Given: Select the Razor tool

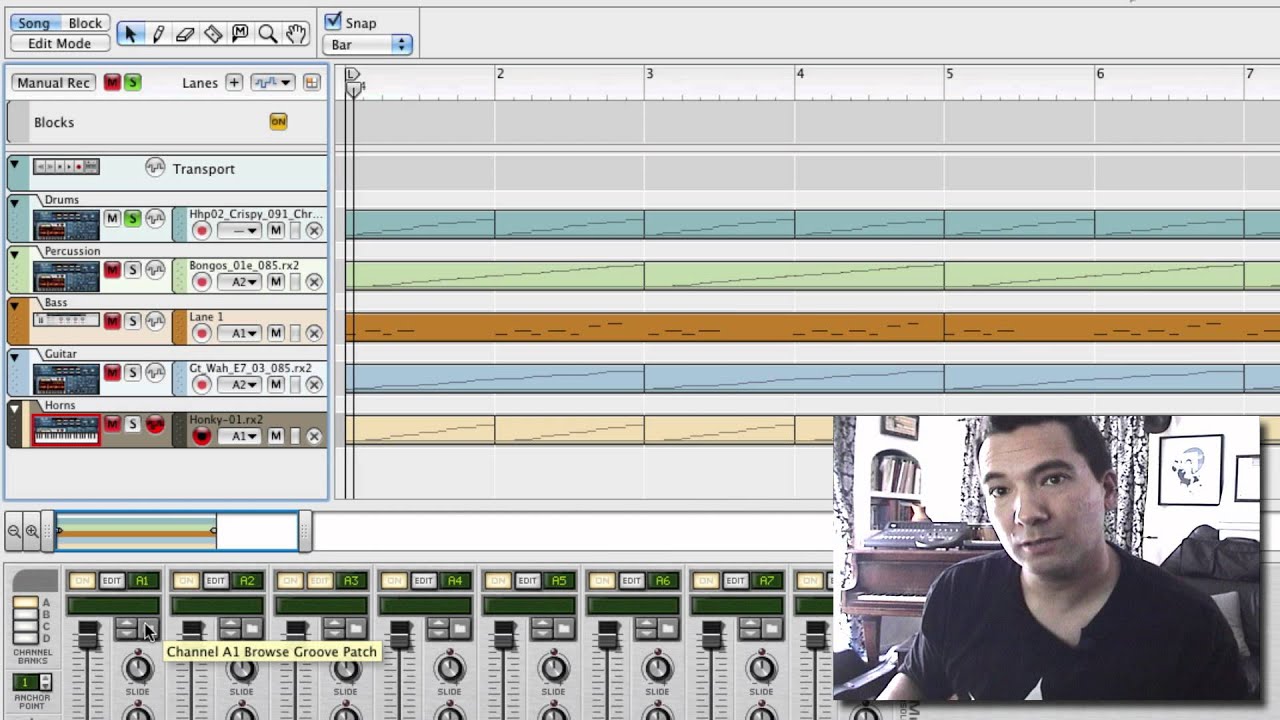Looking at the screenshot, I should pyautogui.click(x=213, y=34).
